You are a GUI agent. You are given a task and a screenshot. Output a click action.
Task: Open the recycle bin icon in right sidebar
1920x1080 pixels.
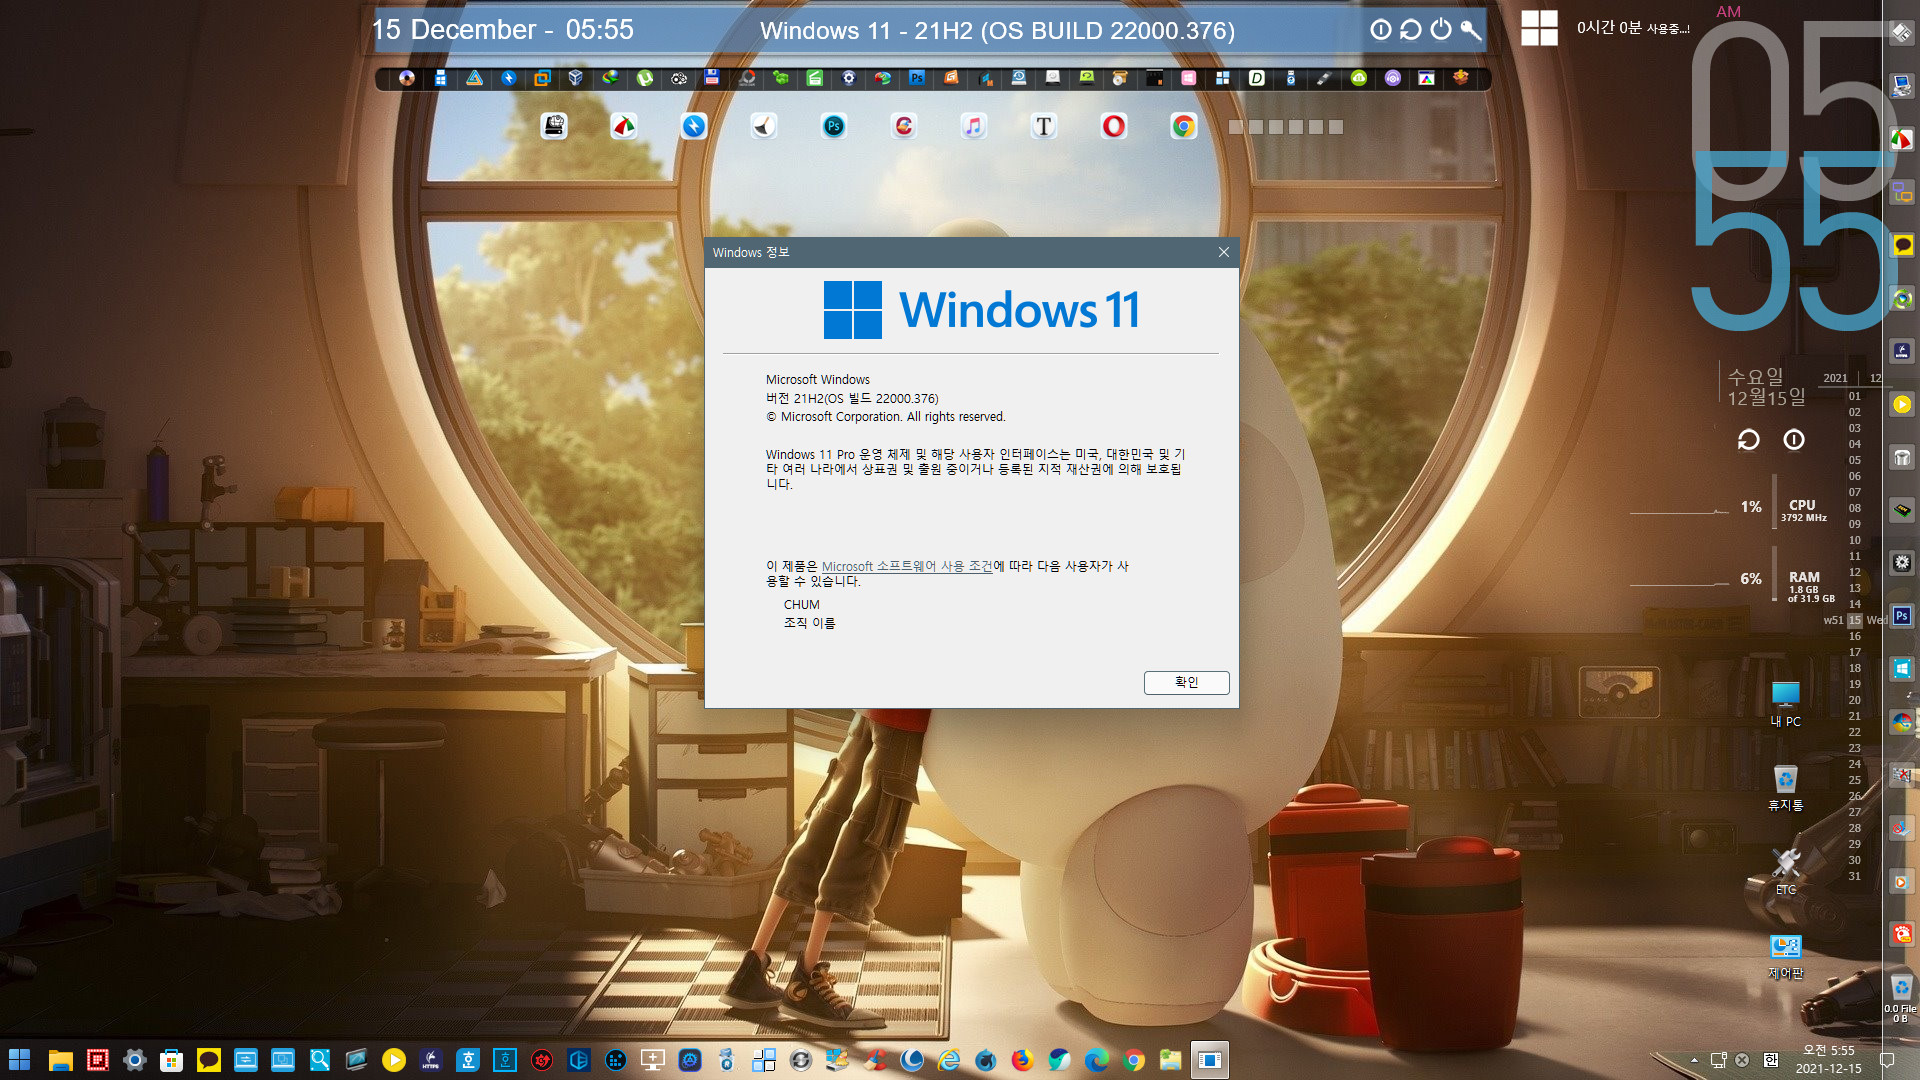(x=1901, y=989)
